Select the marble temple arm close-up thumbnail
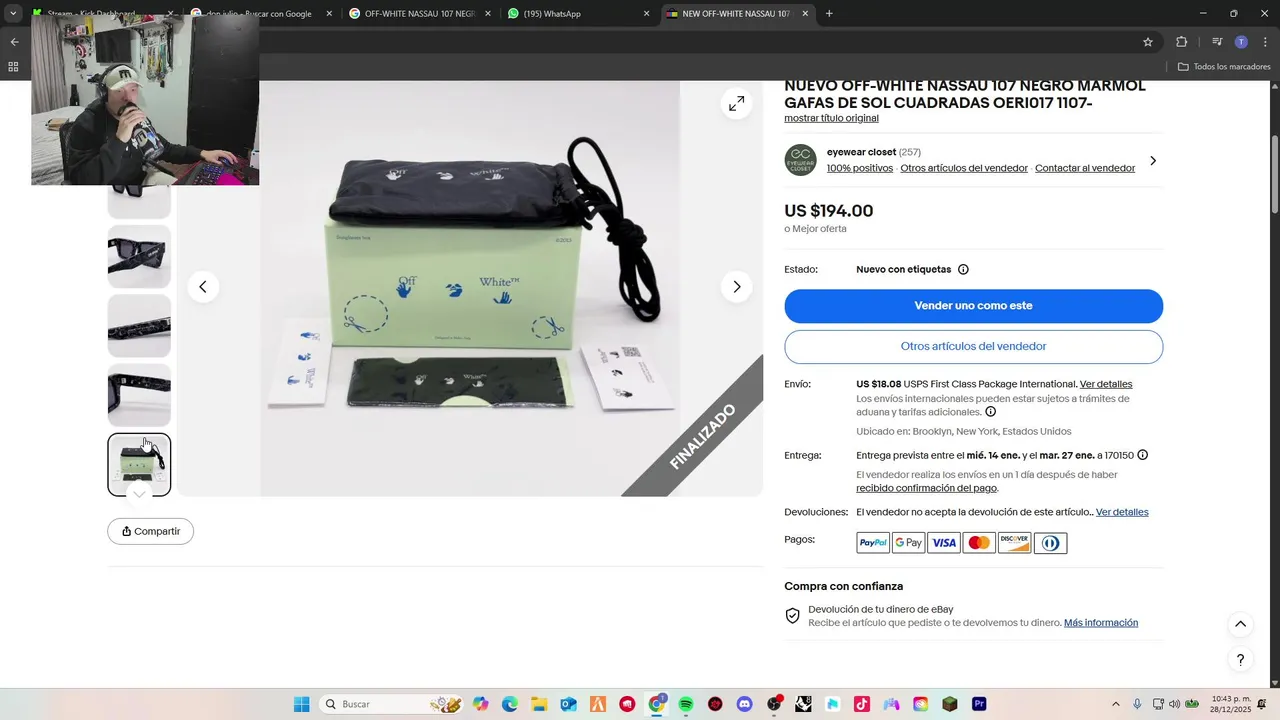This screenshot has height=720, width=1280. pos(139,326)
